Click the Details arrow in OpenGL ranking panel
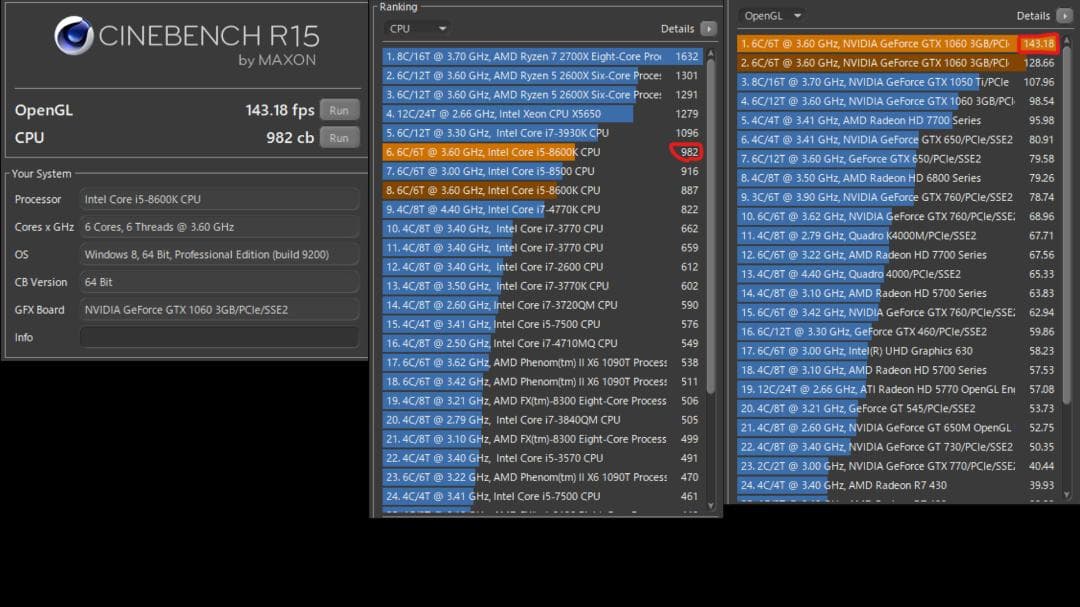 click(1063, 16)
